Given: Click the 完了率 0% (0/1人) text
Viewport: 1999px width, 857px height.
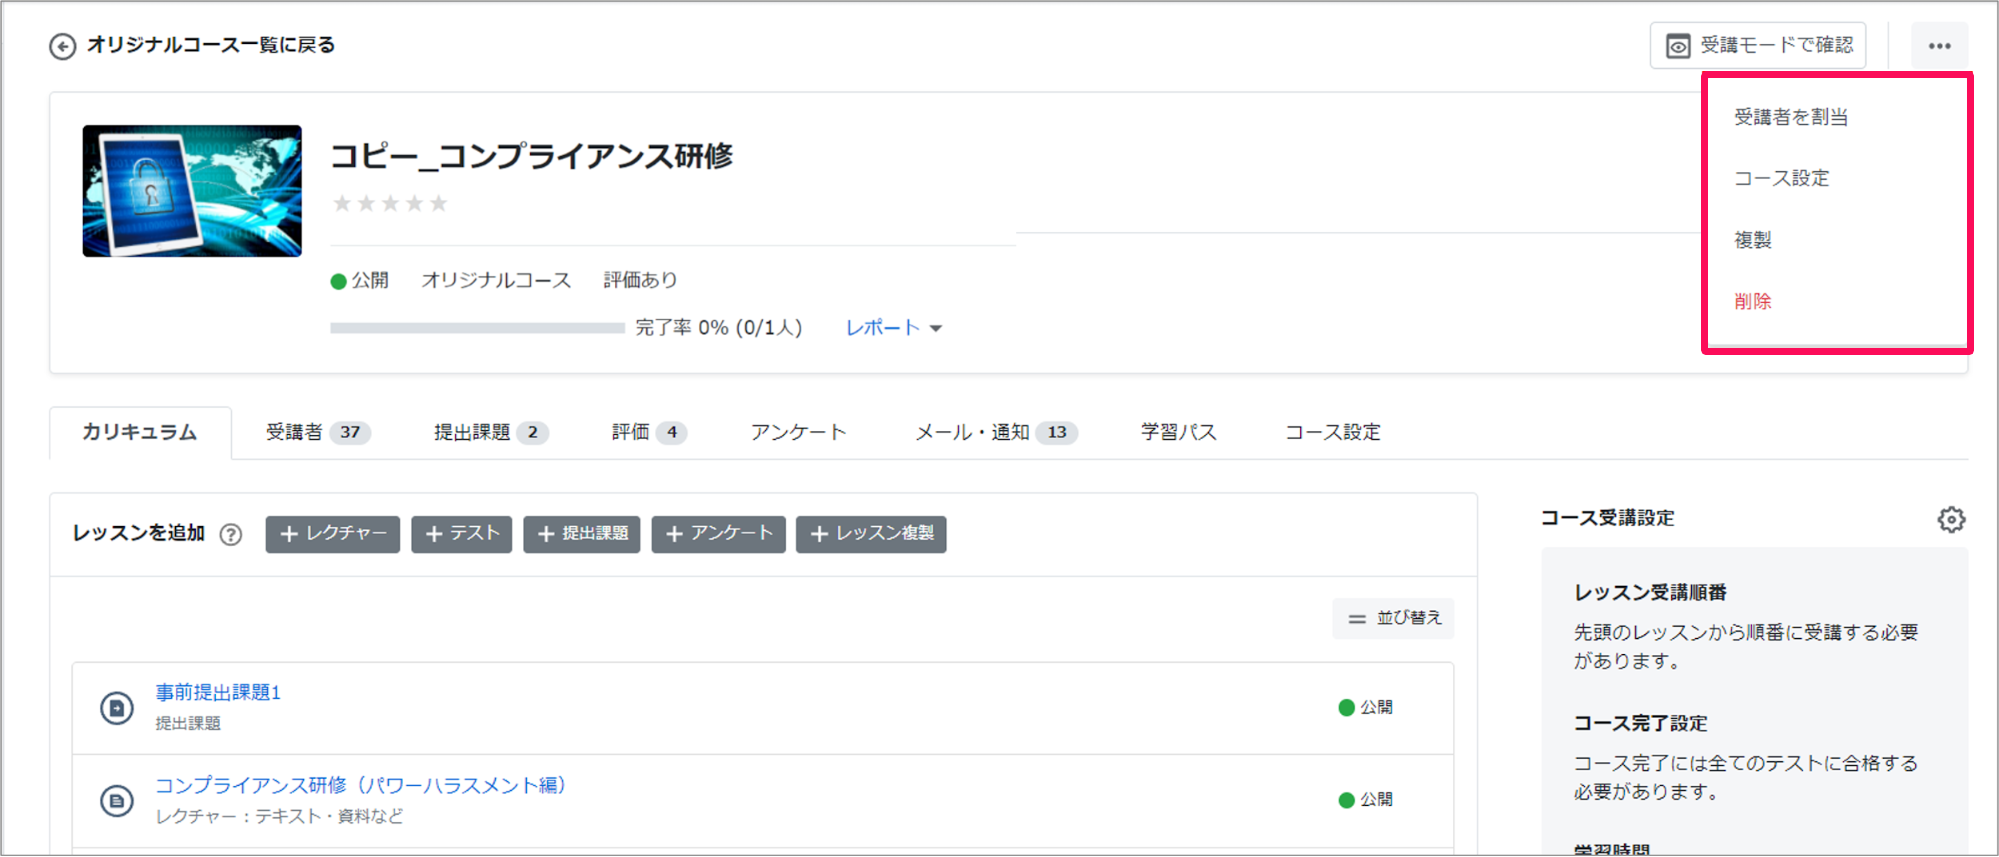Looking at the screenshot, I should 719,328.
